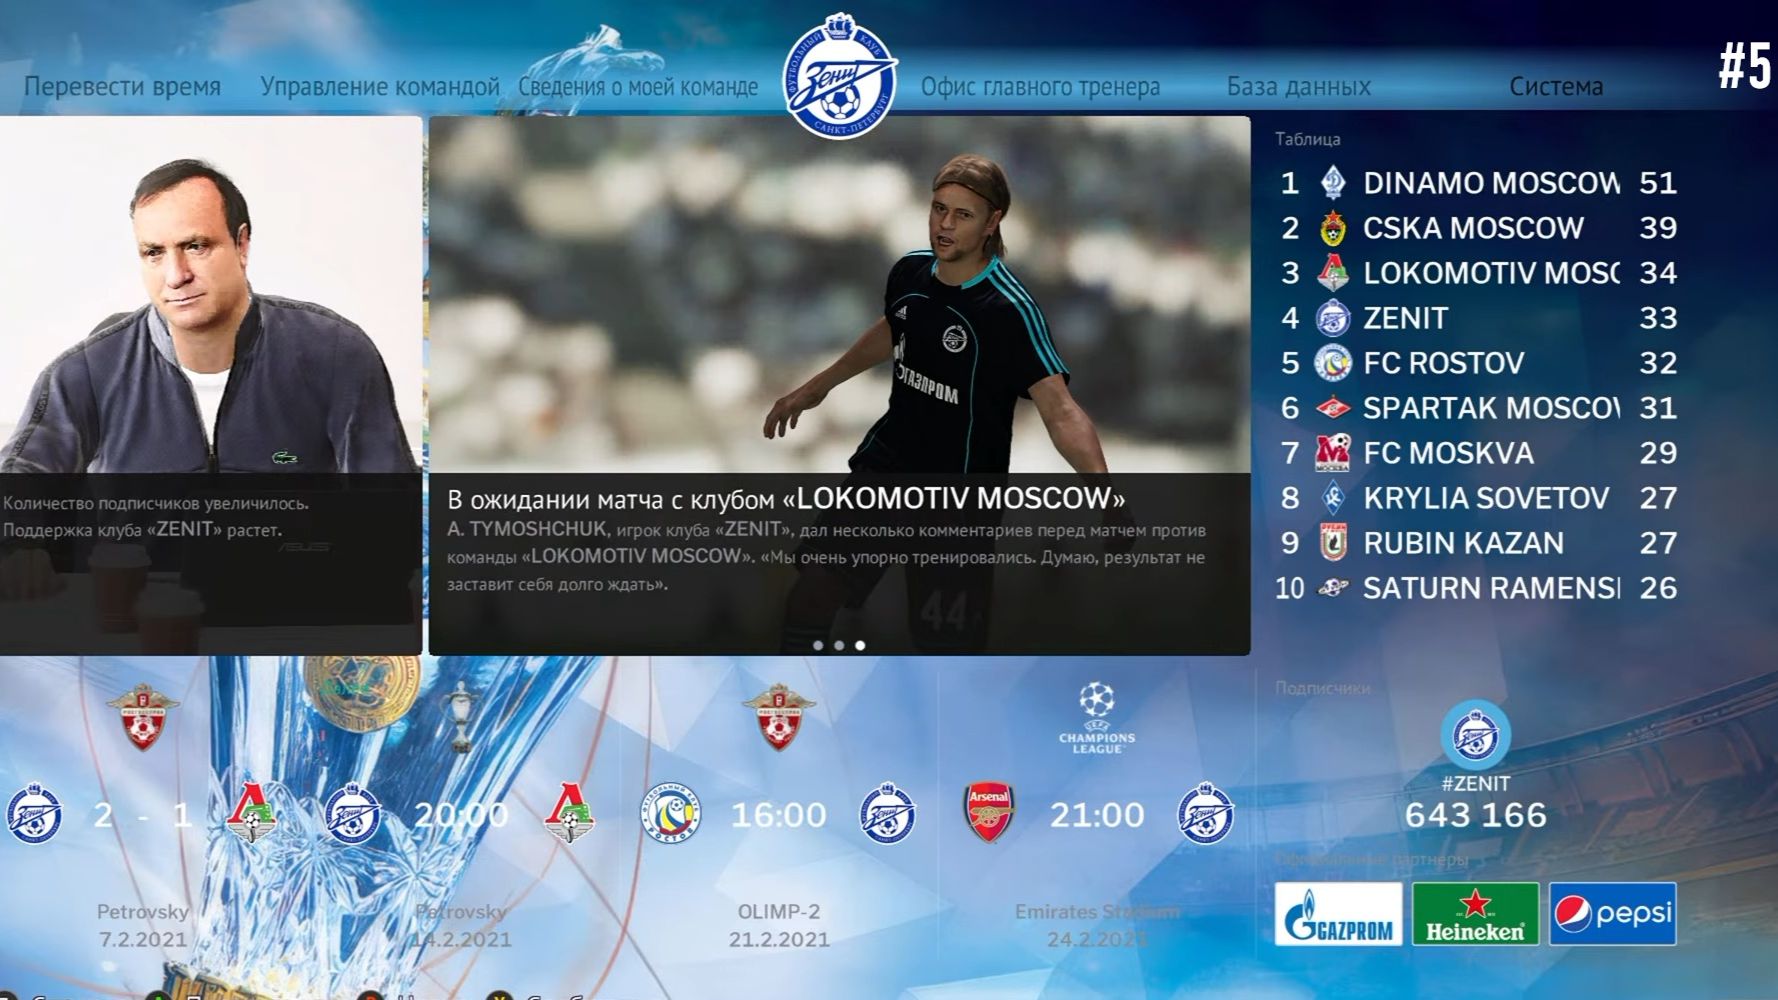Click Saturn Ramenskoe crest in table
The width and height of the screenshot is (1778, 1000).
[1332, 588]
